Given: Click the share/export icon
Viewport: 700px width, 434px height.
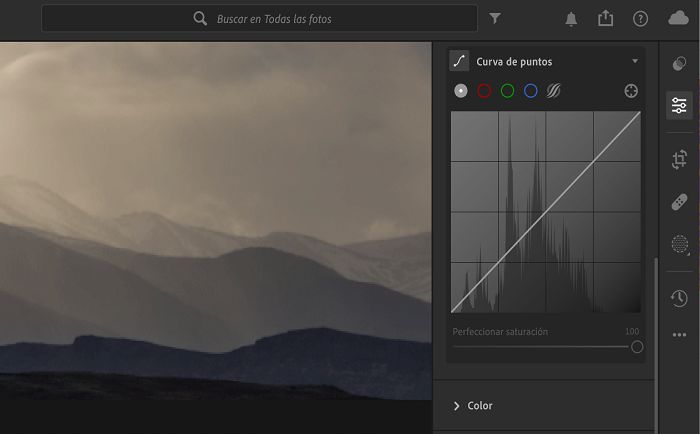Looking at the screenshot, I should pyautogui.click(x=605, y=18).
